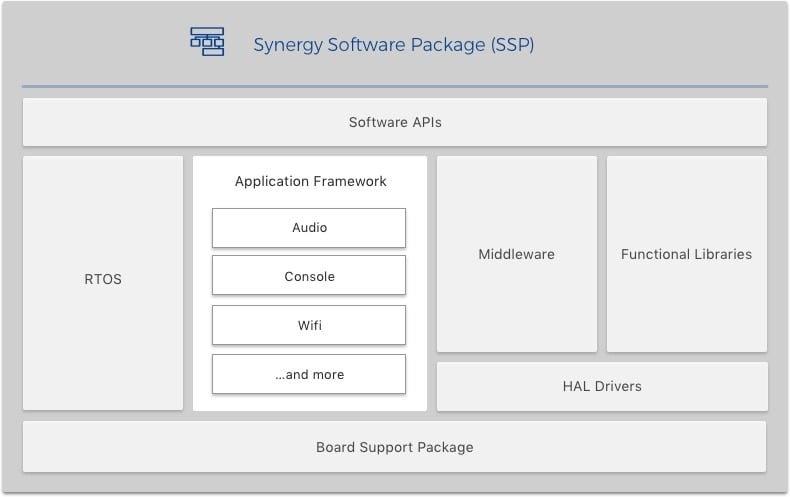Click the divider line under the title
The width and height of the screenshot is (790, 497).
[395, 87]
